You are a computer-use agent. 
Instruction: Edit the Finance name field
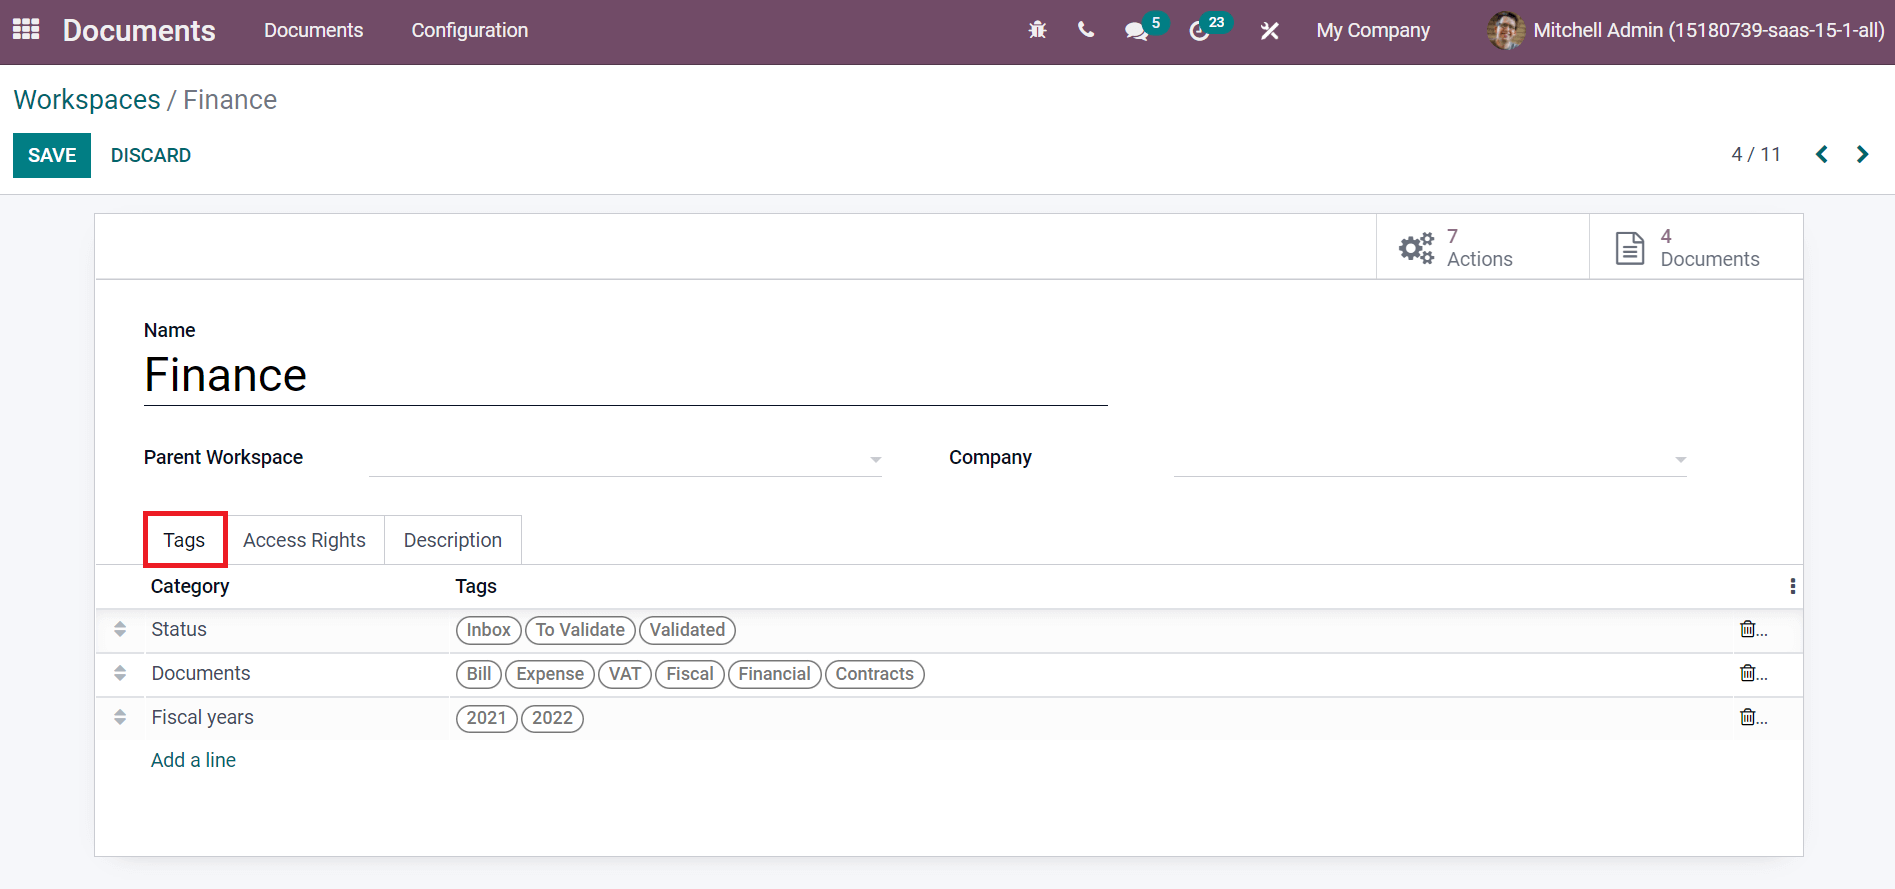point(626,376)
